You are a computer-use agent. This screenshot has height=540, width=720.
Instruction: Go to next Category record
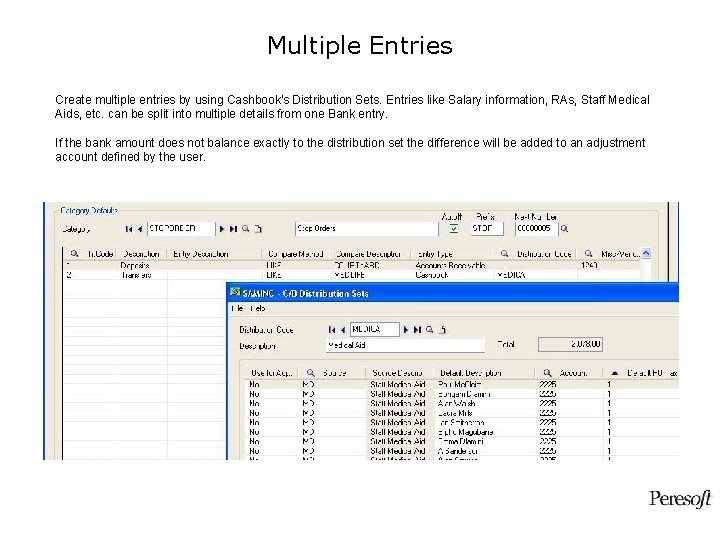coord(222,229)
